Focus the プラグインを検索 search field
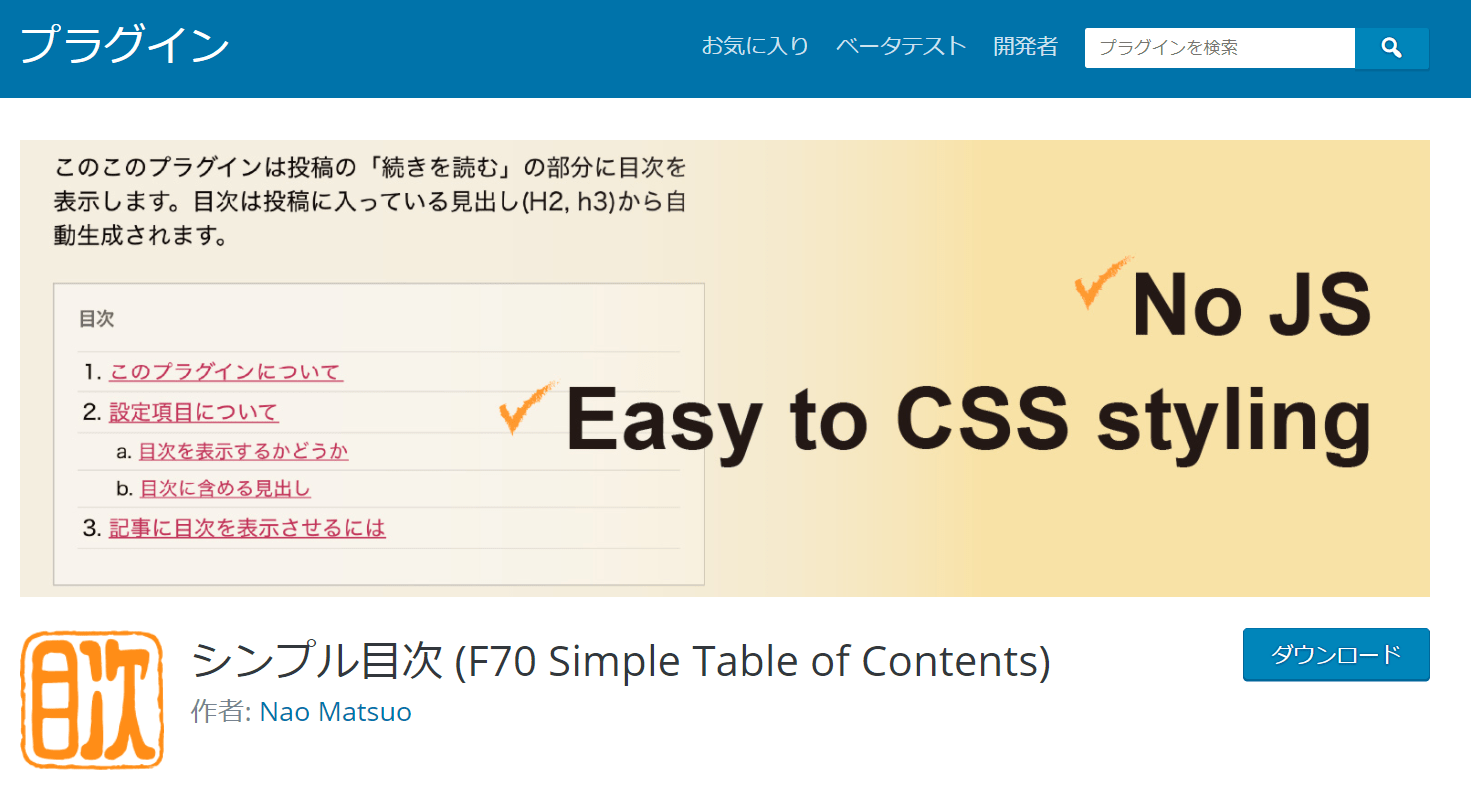Viewport: 1471px width, 796px height. coord(1220,47)
